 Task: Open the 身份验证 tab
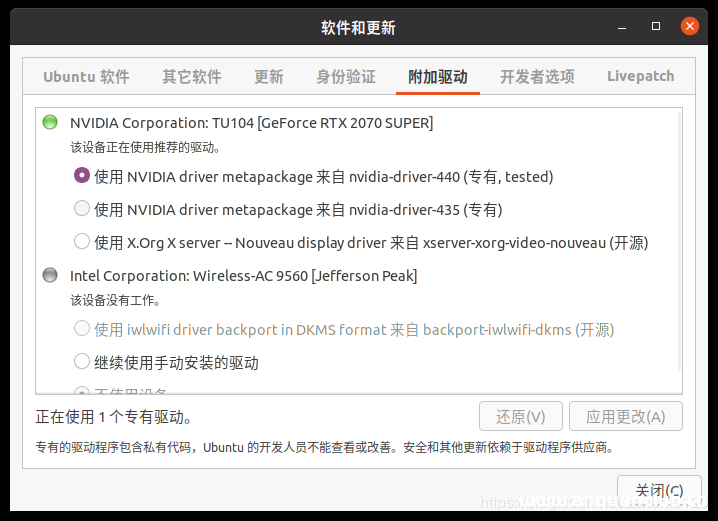[x=346, y=76]
